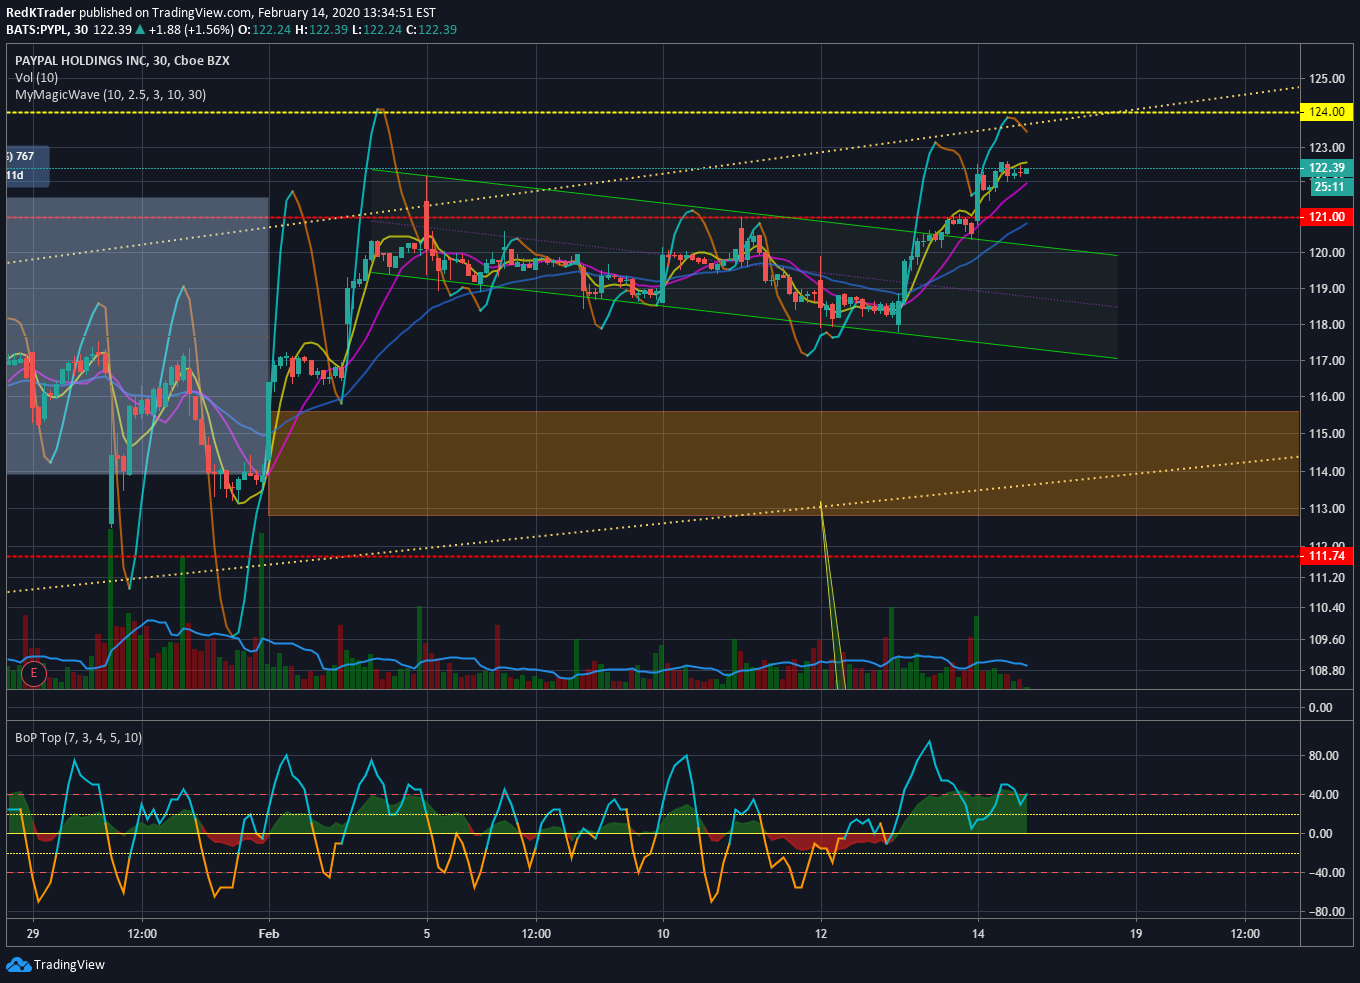
Task: Click the RedKTrader author name
Action: click(x=41, y=13)
